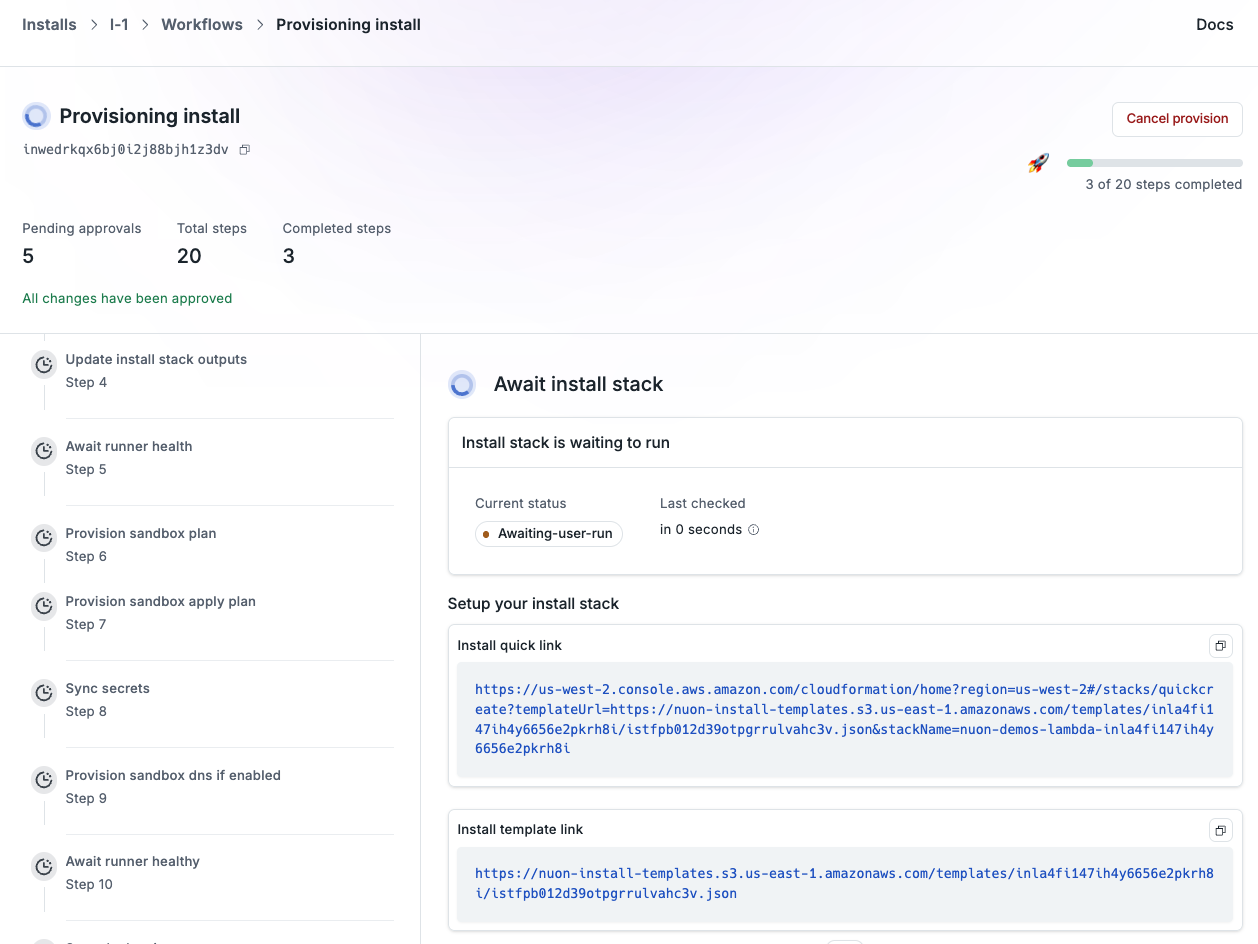Select the Sync secrets step 8

[x=108, y=700]
